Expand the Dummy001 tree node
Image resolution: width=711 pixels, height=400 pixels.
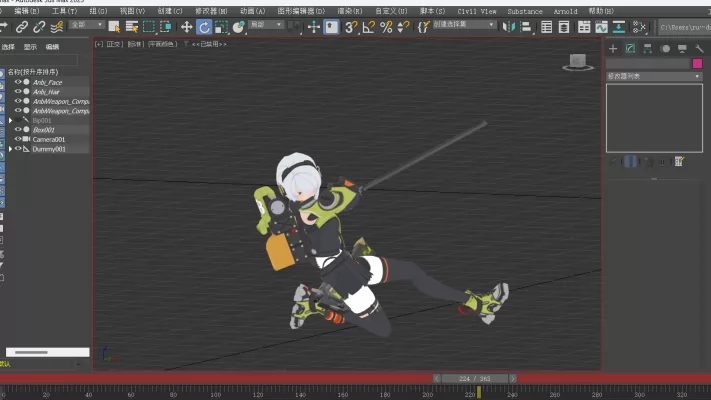pyautogui.click(x=10, y=149)
